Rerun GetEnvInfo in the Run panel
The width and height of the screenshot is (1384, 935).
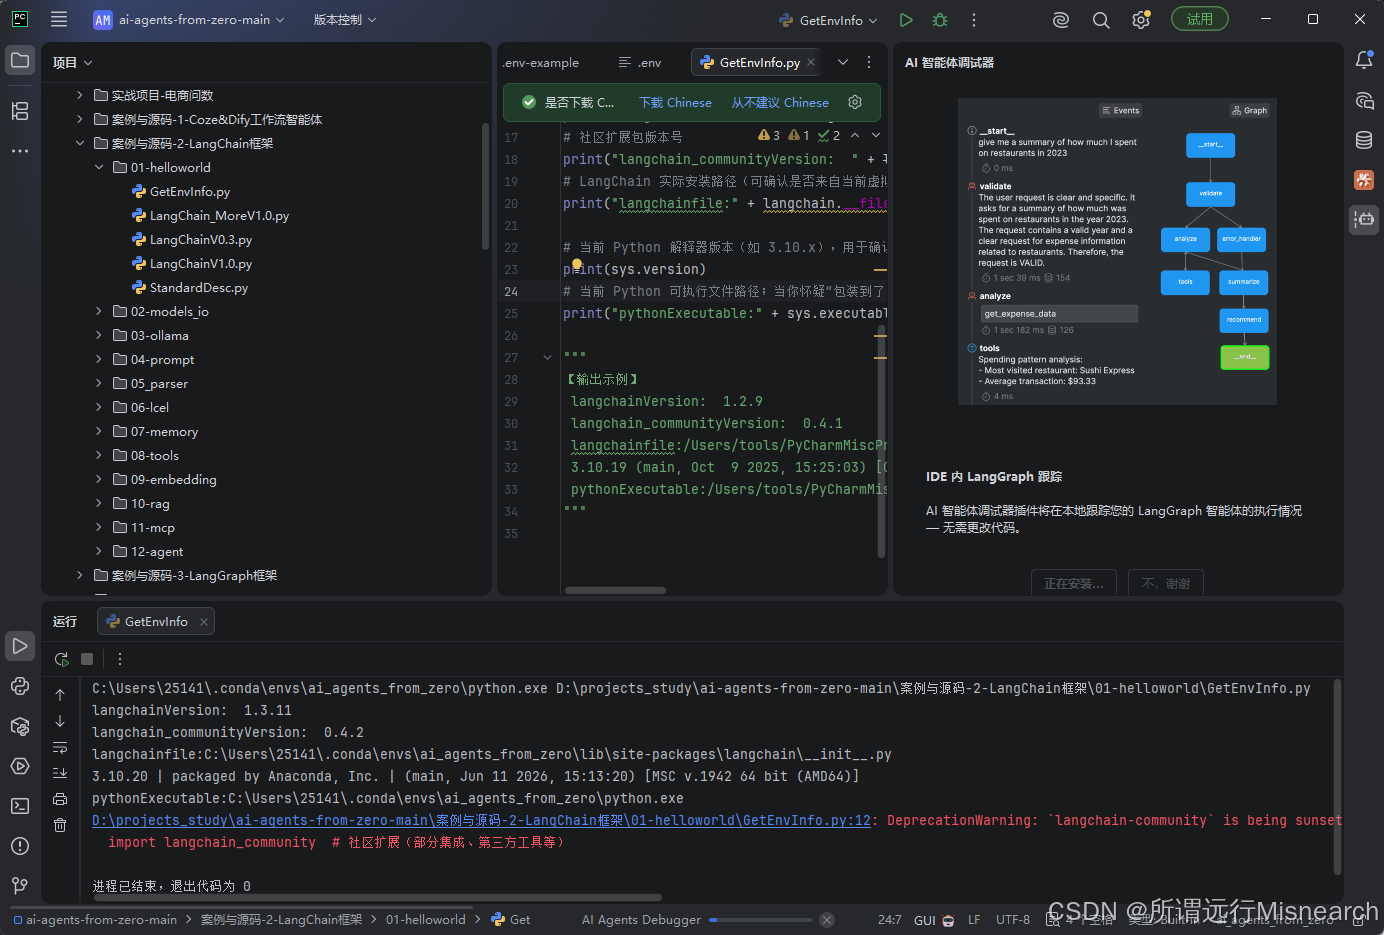pyautogui.click(x=62, y=659)
